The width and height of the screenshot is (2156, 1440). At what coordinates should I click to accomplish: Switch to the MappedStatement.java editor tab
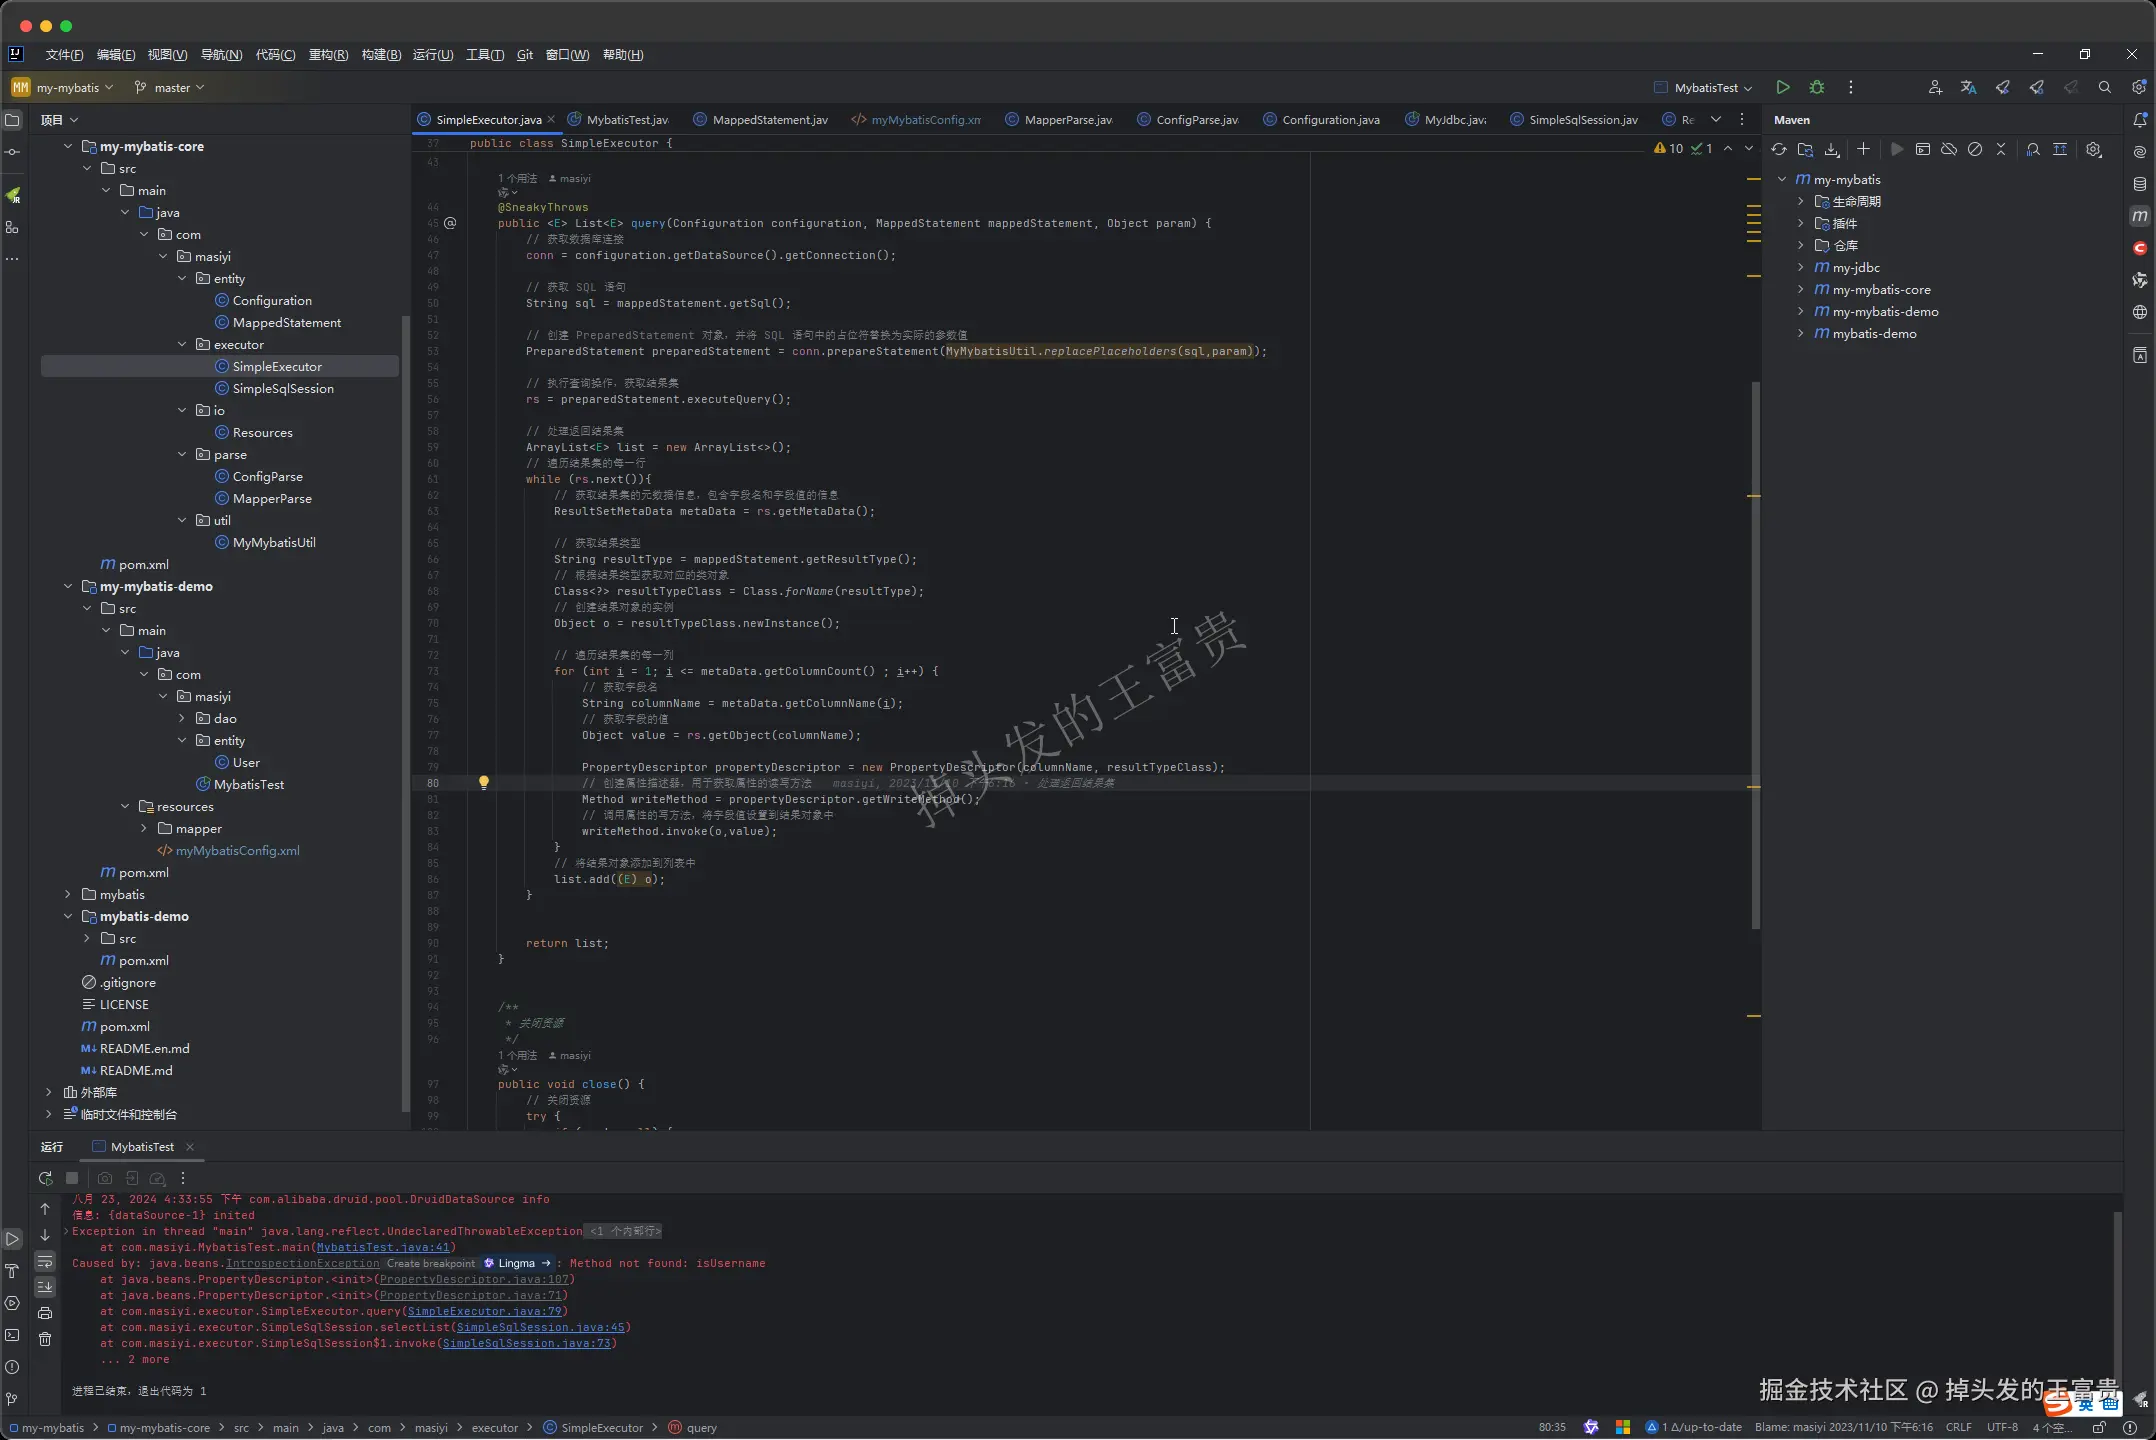point(769,119)
